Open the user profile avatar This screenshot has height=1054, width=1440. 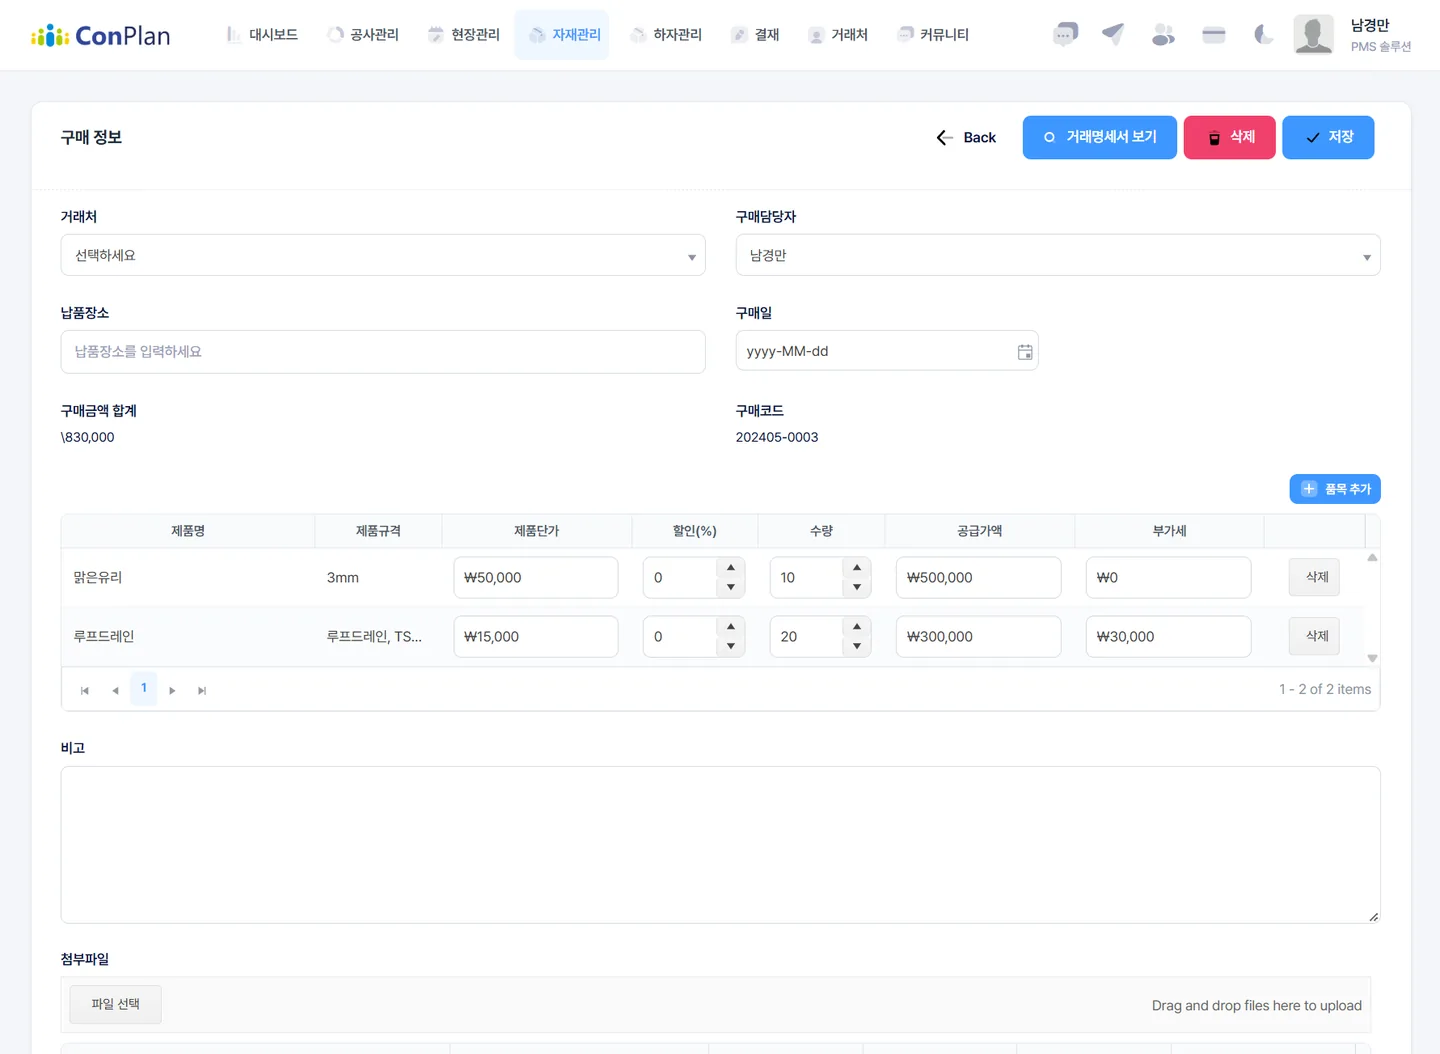[1313, 35]
